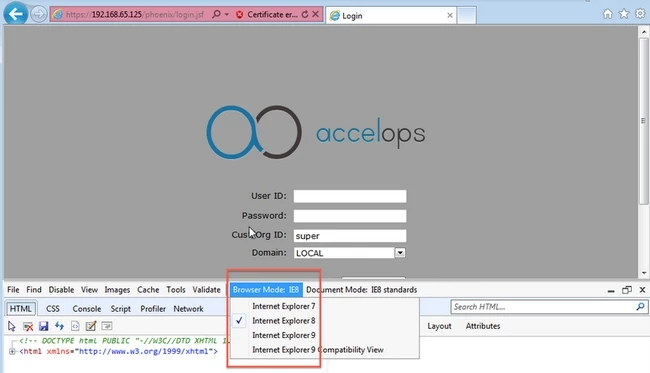Open the address bar search magnifier

(x=216, y=14)
